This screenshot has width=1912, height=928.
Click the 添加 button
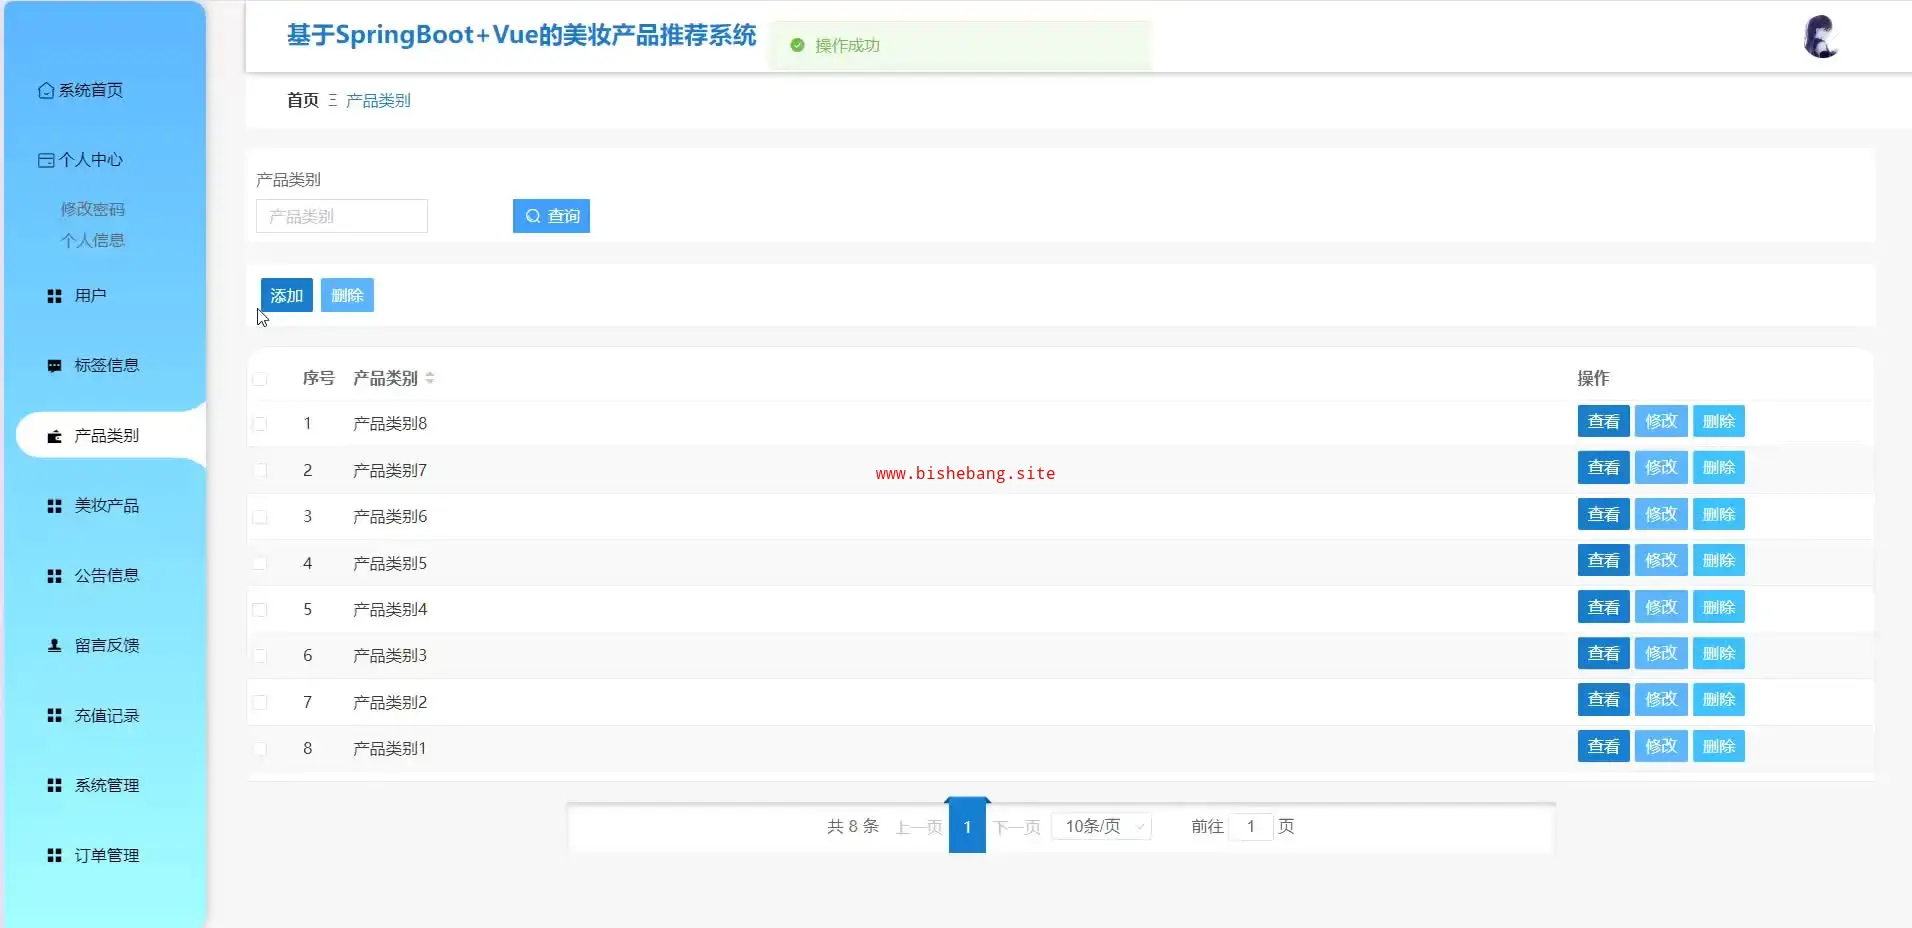pyautogui.click(x=287, y=295)
